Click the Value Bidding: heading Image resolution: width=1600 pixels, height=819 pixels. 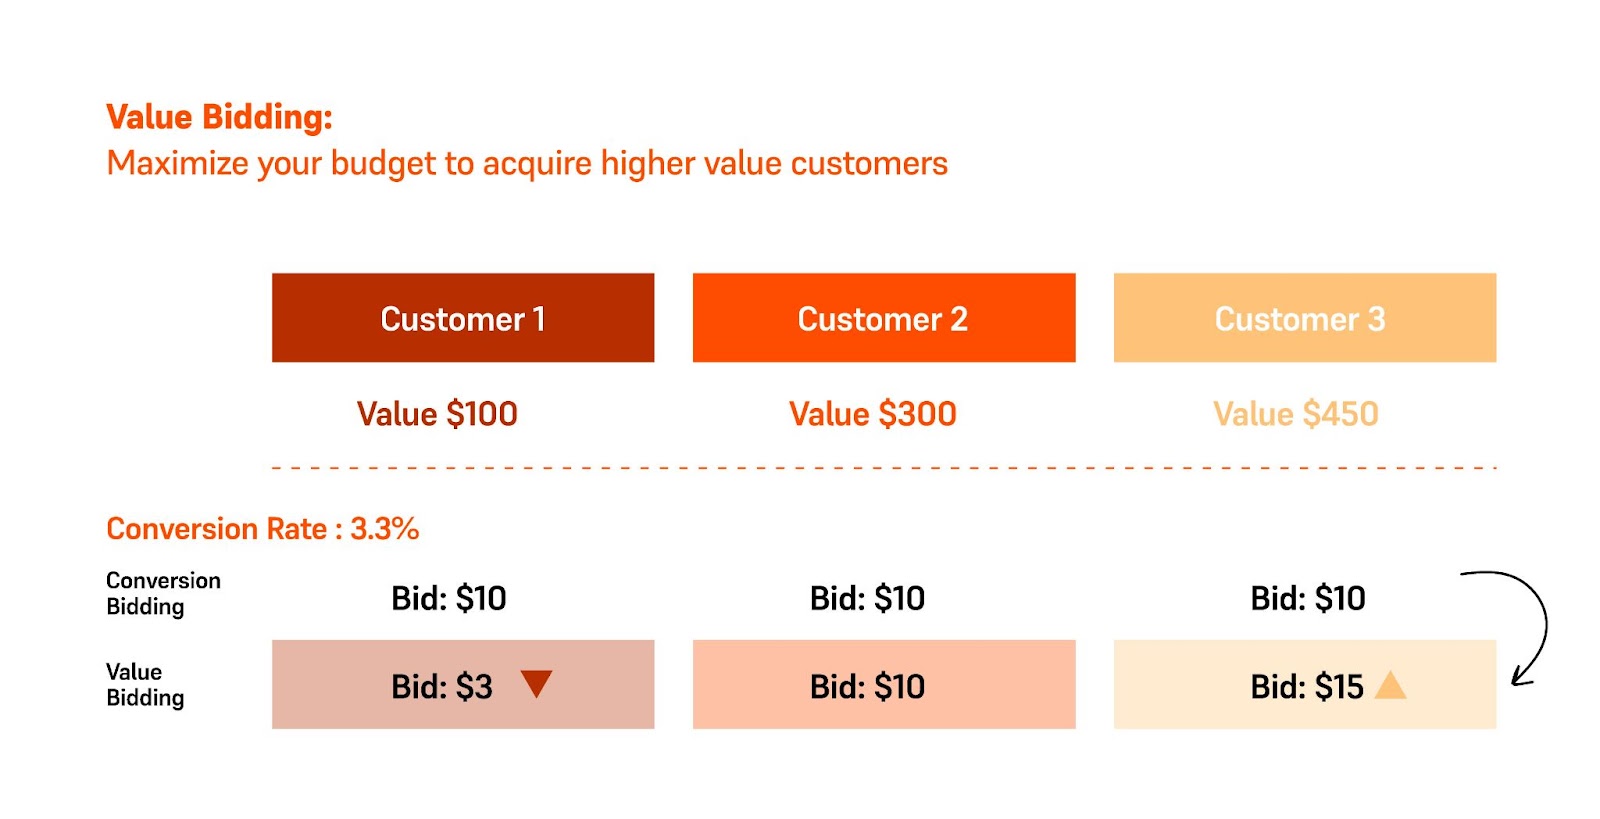point(219,117)
